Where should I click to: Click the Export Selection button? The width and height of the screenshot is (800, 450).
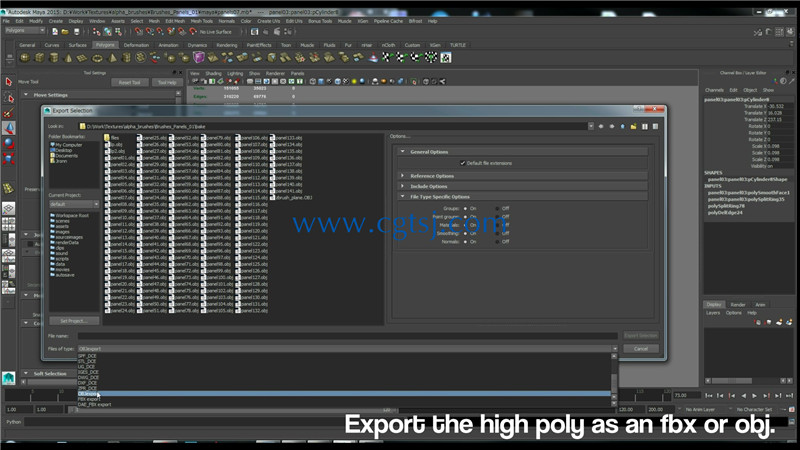(641, 336)
